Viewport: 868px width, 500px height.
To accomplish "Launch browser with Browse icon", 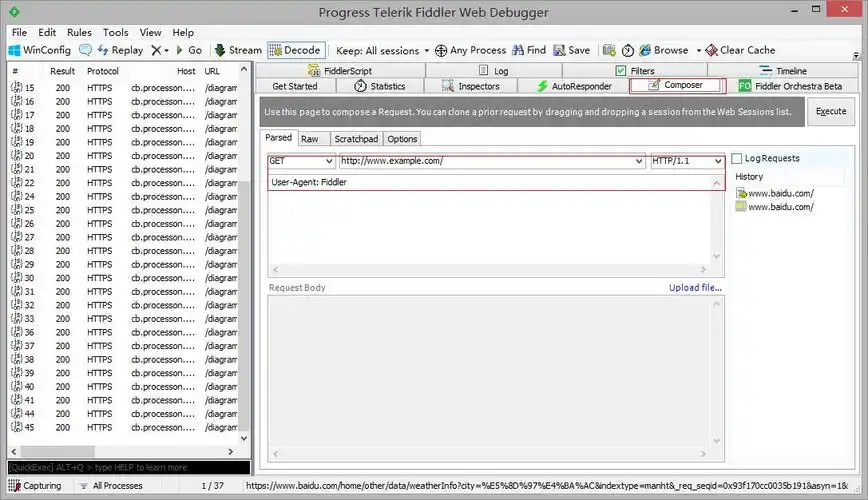I will [664, 50].
